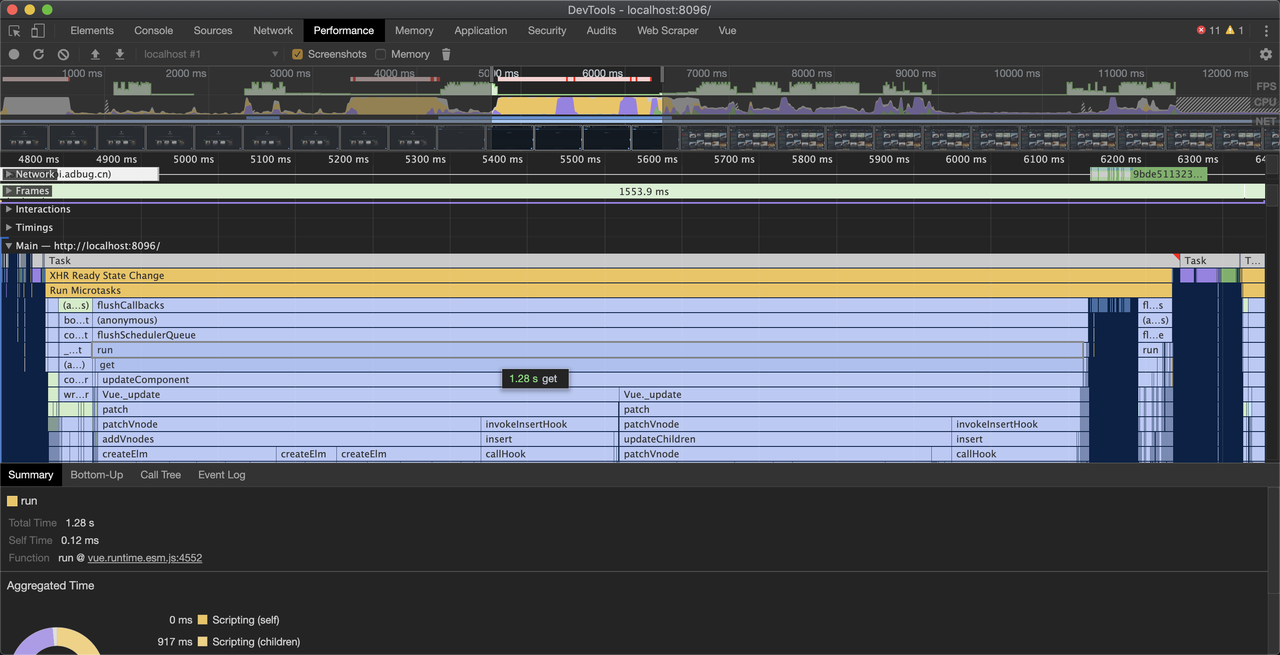Open the vue.runtime.esm.js:4552 source link
The width and height of the screenshot is (1280, 655).
point(144,558)
